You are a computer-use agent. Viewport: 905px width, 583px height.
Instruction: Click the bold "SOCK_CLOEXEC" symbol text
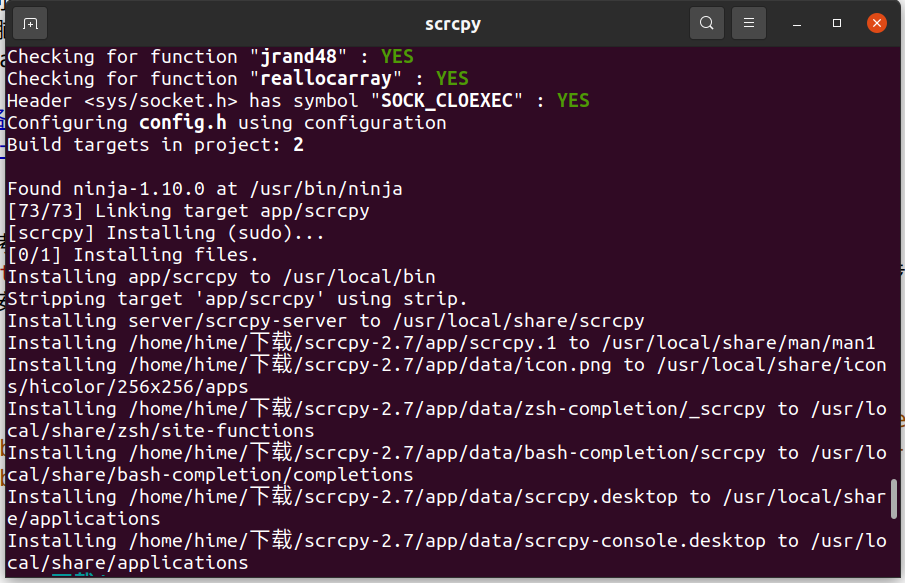[447, 101]
